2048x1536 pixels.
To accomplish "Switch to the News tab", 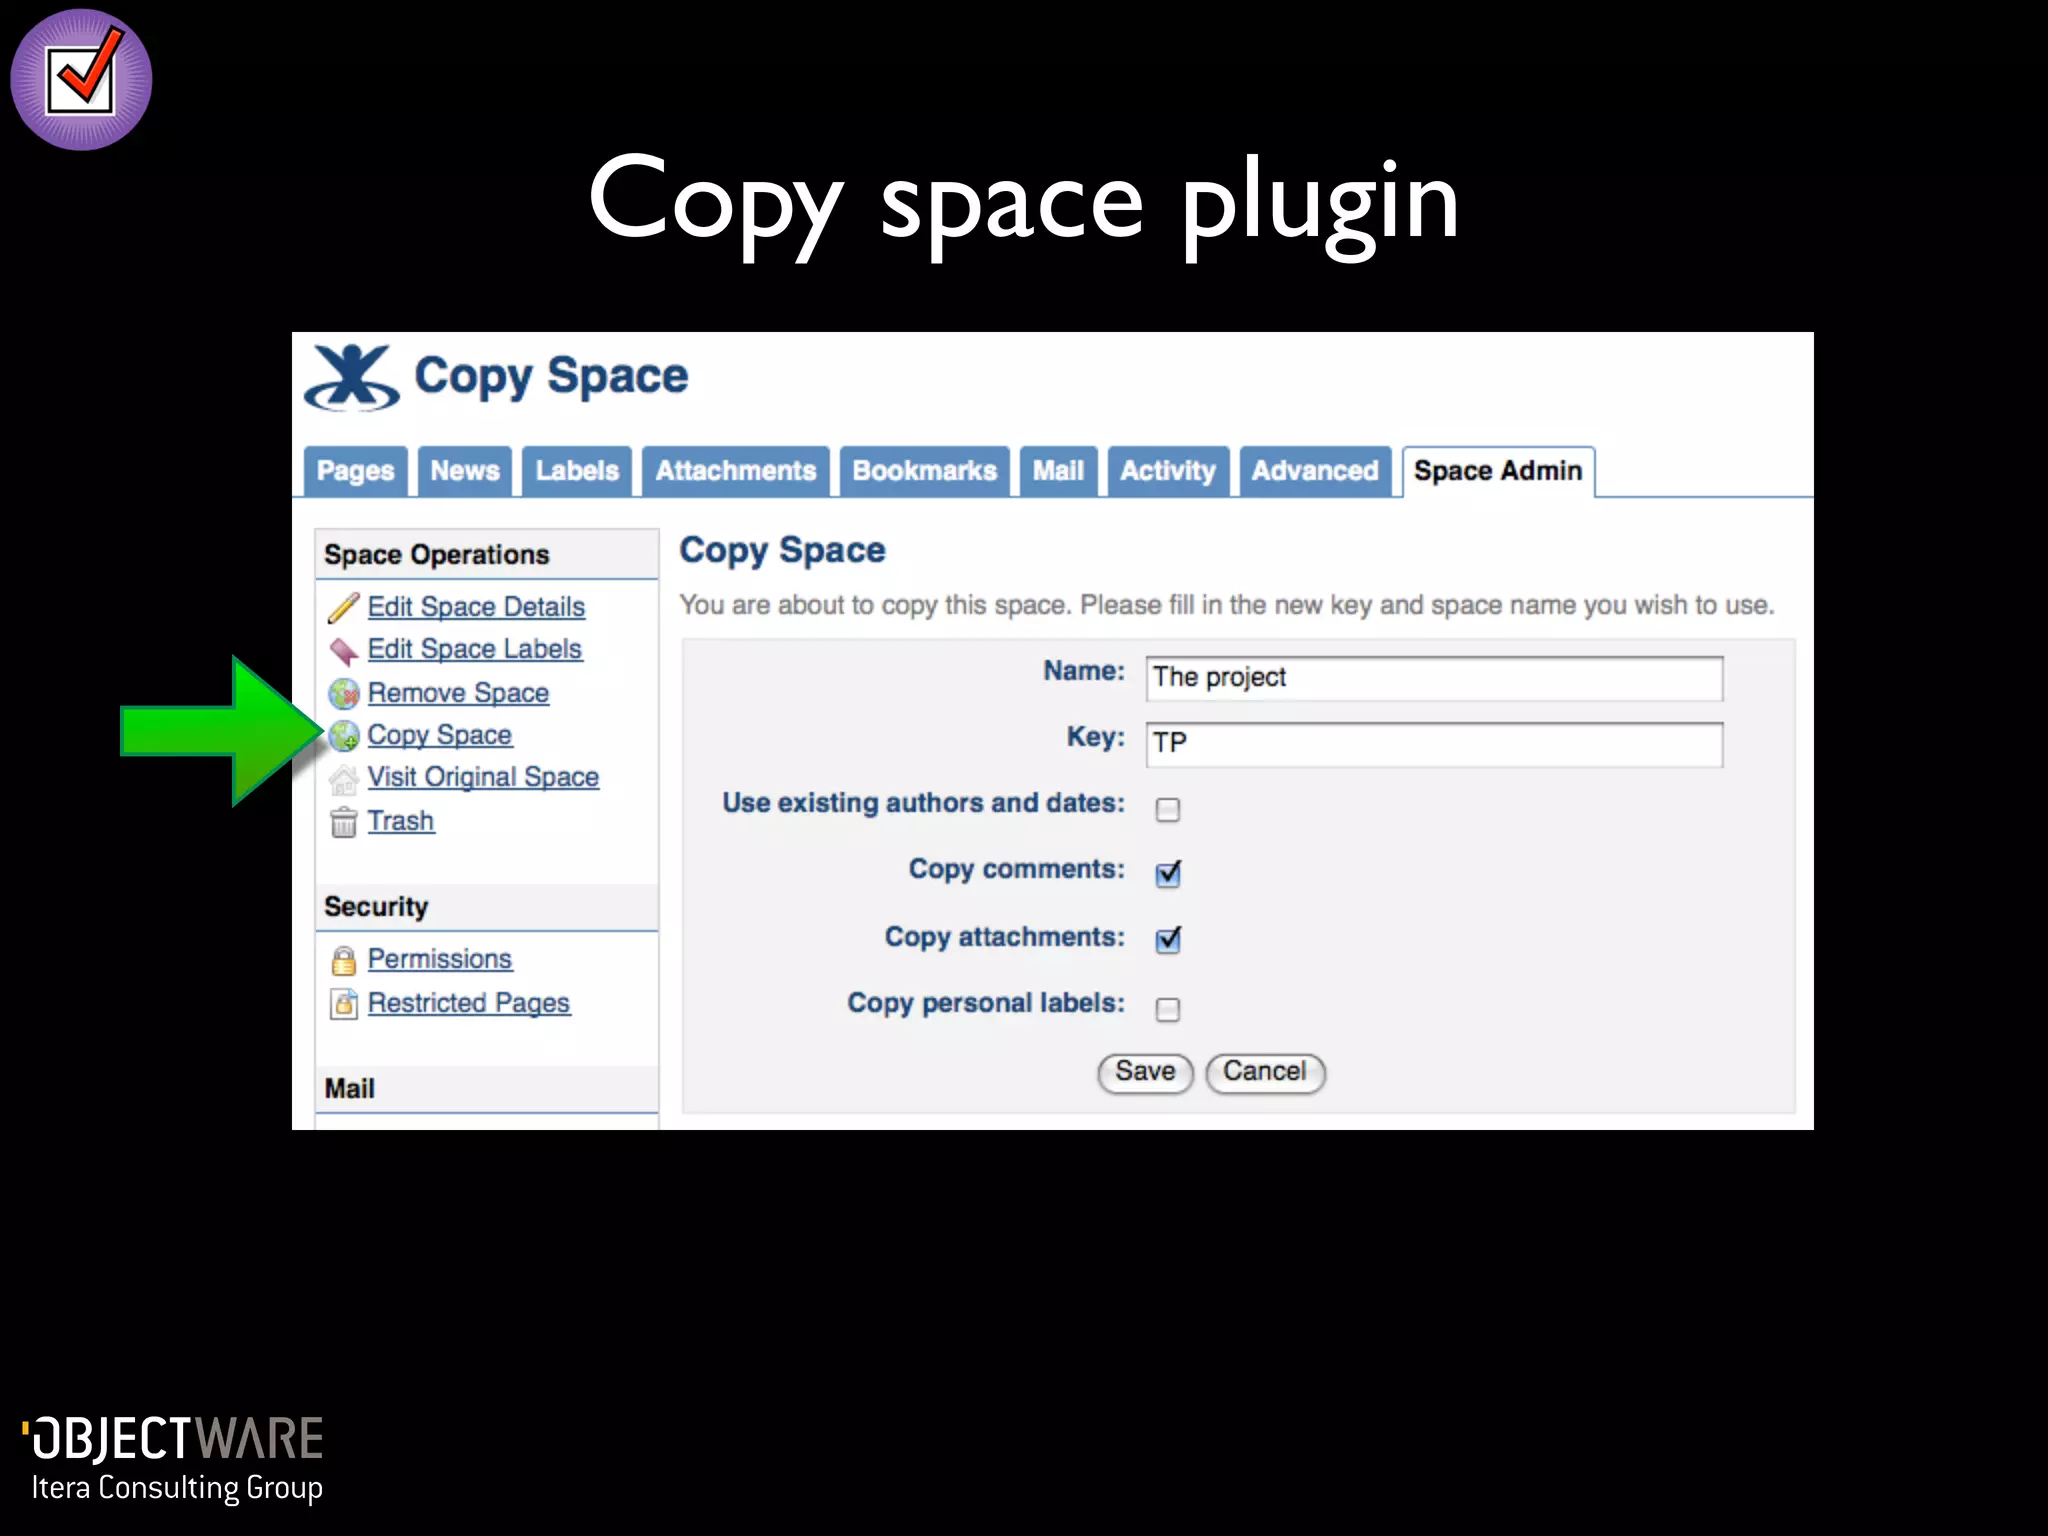I will (x=465, y=471).
